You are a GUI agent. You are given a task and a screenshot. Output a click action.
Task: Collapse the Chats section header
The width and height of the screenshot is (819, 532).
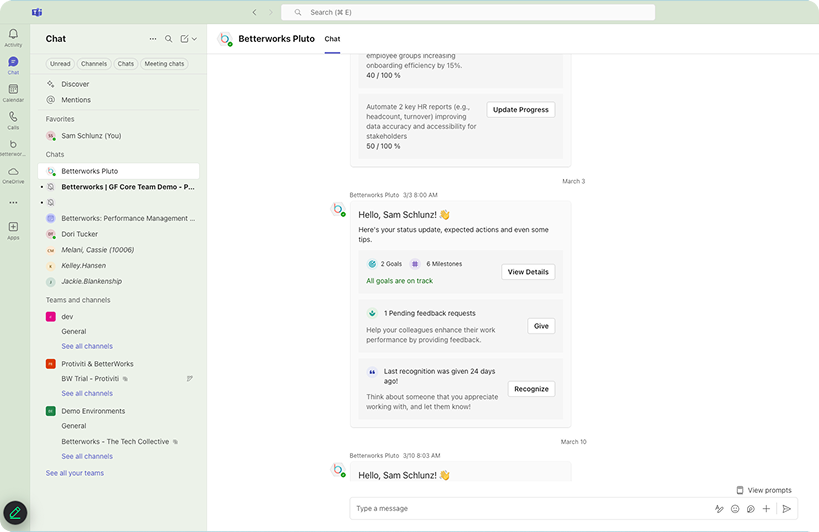pos(55,155)
